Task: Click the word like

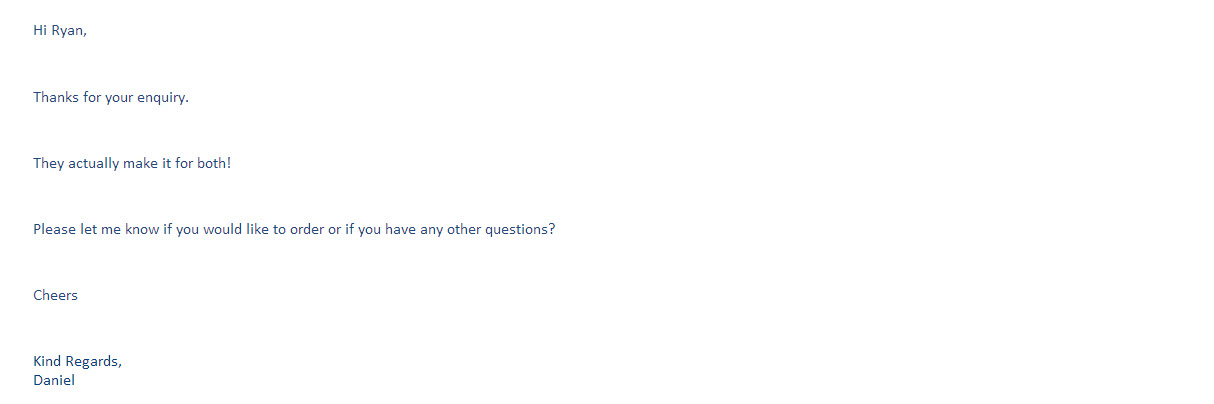Action: pyautogui.click(x=258, y=229)
